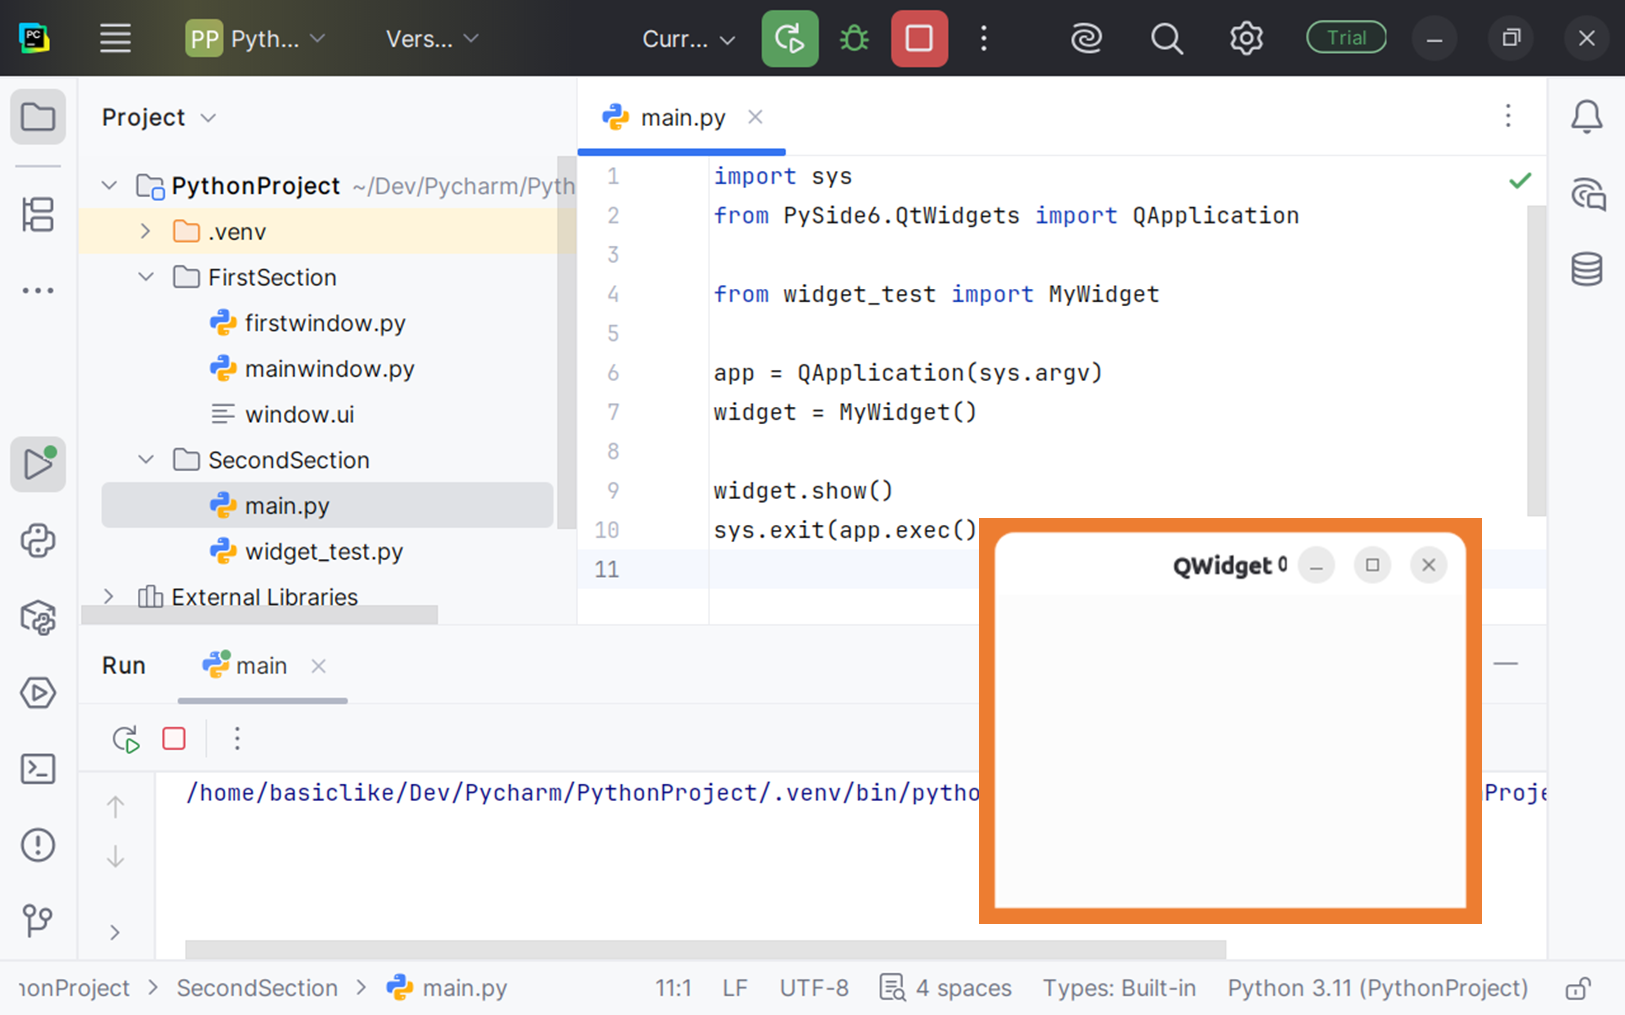Click the up arrow in Run console

116,806
